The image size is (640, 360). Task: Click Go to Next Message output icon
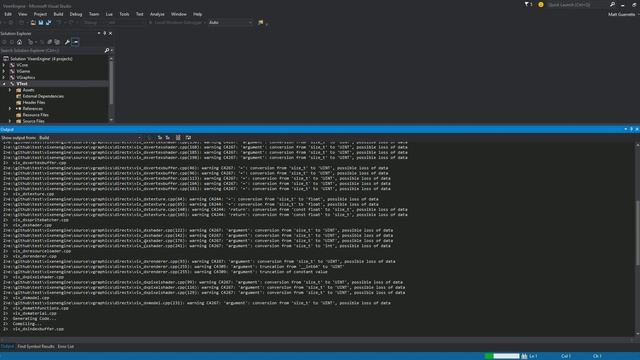(x=168, y=138)
